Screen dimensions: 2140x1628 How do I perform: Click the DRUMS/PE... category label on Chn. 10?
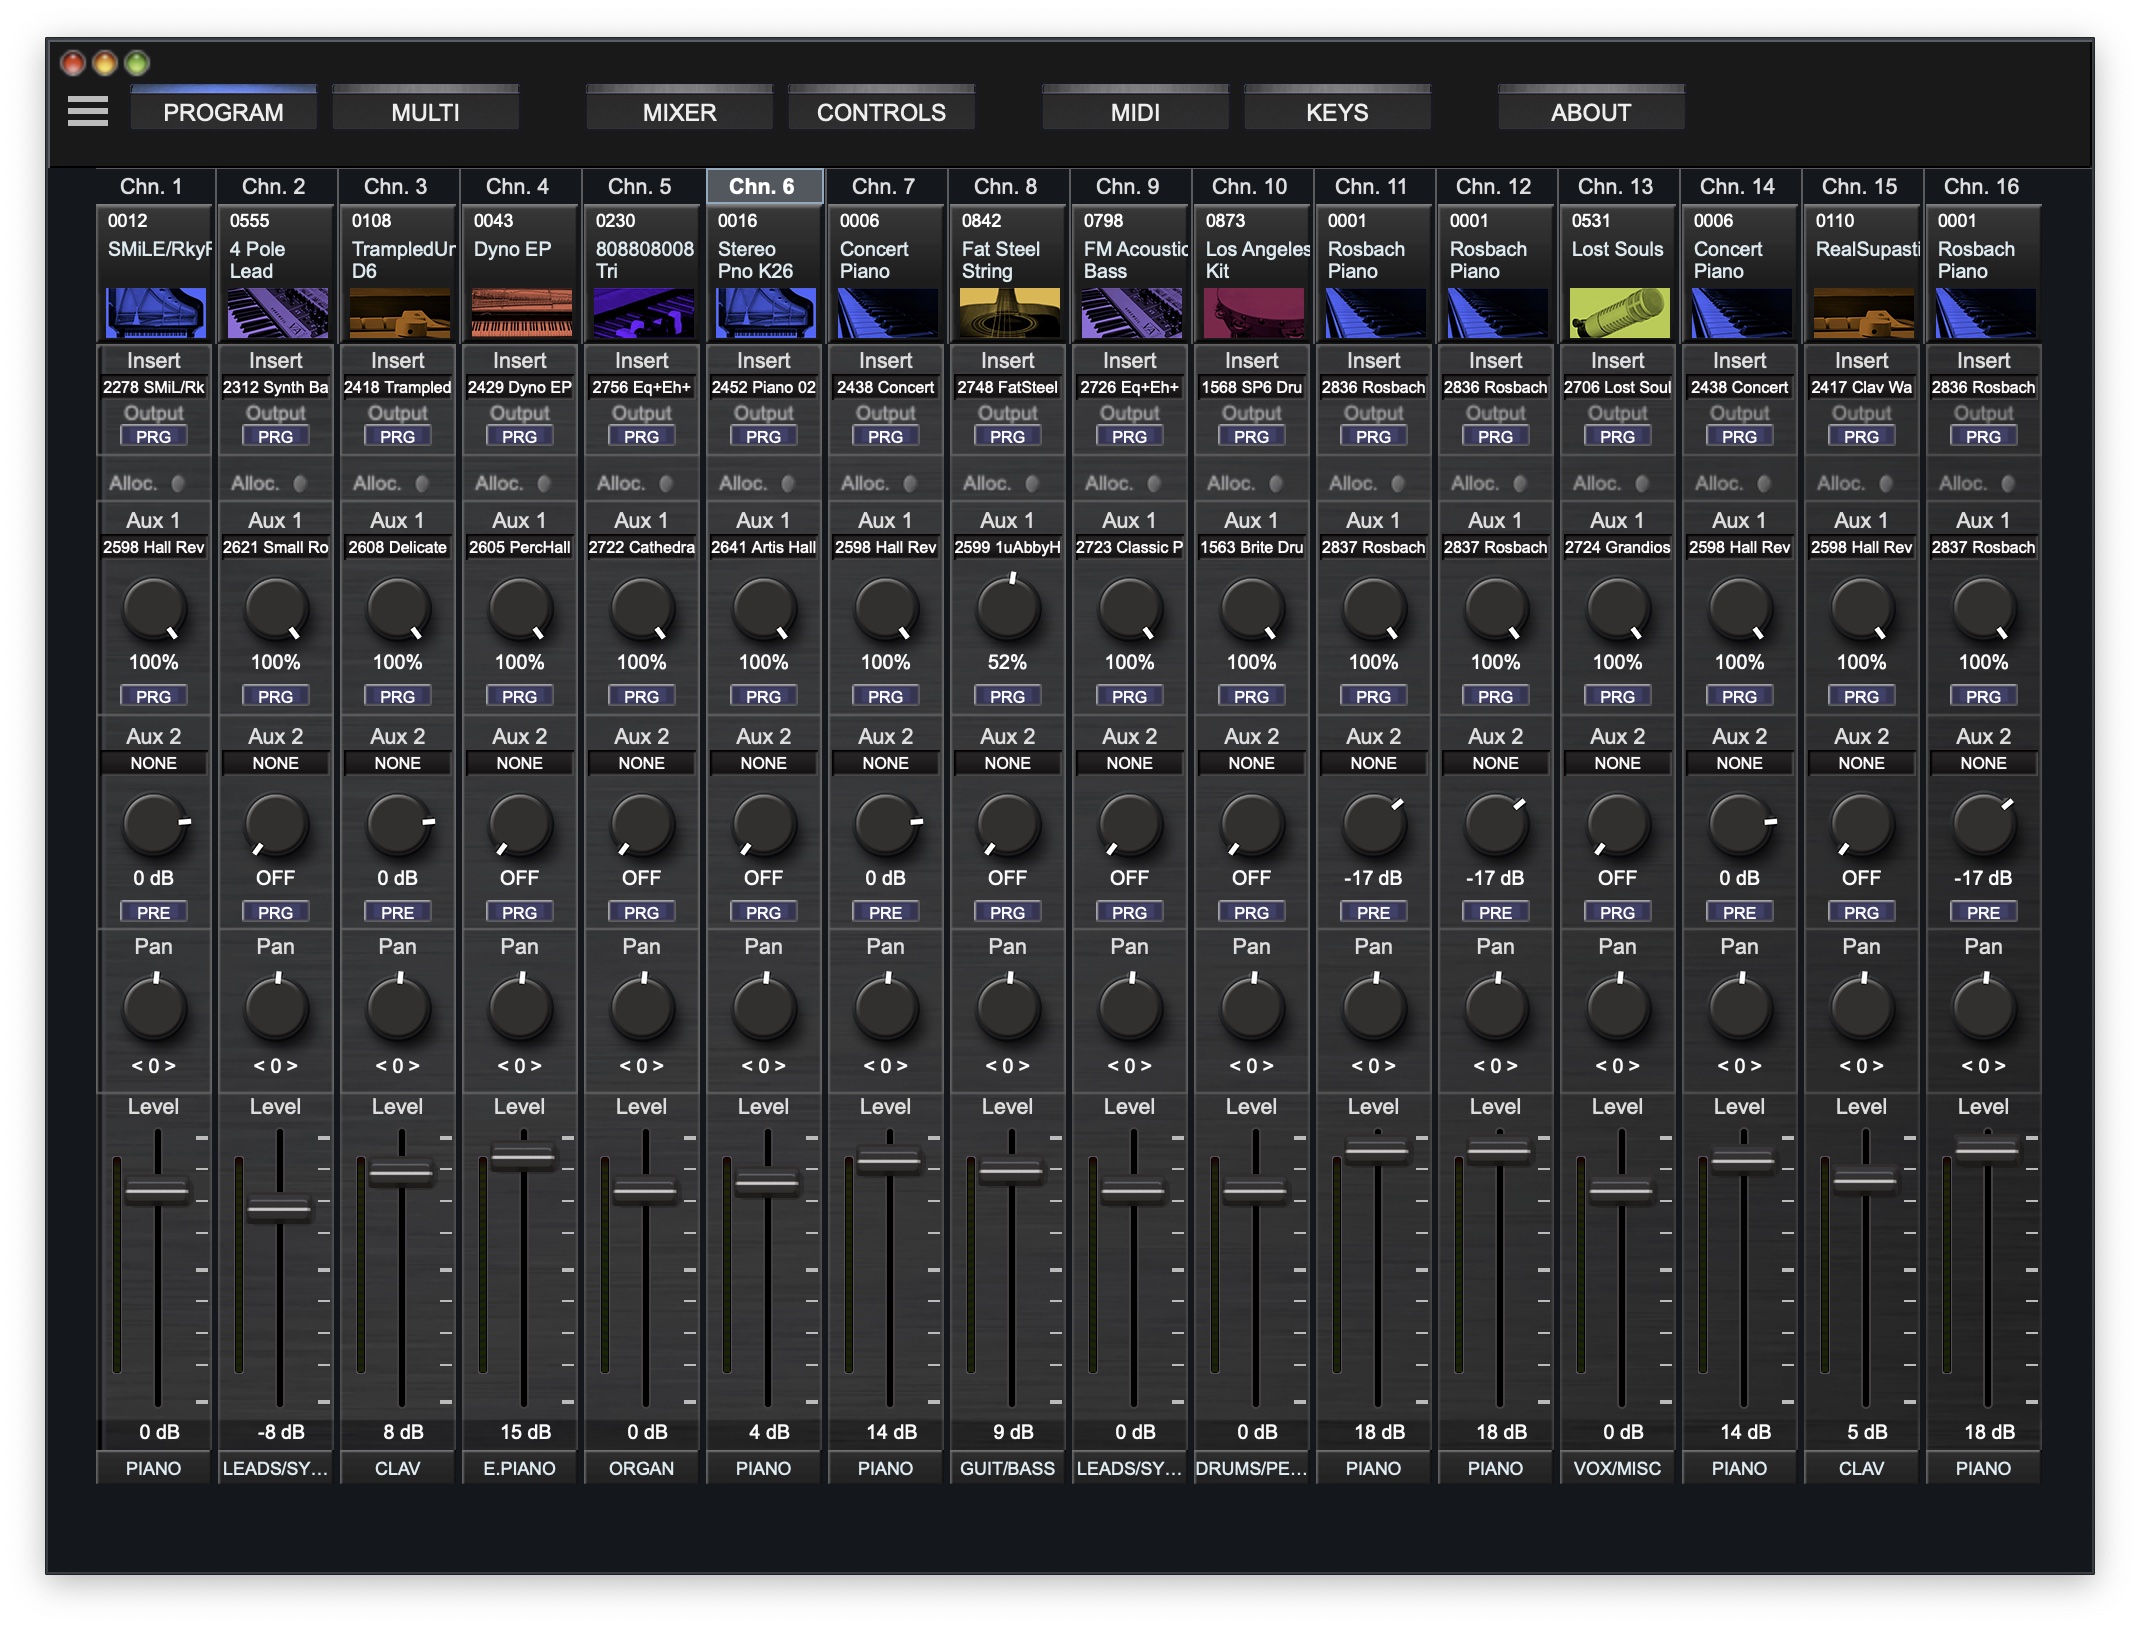click(x=1251, y=1468)
